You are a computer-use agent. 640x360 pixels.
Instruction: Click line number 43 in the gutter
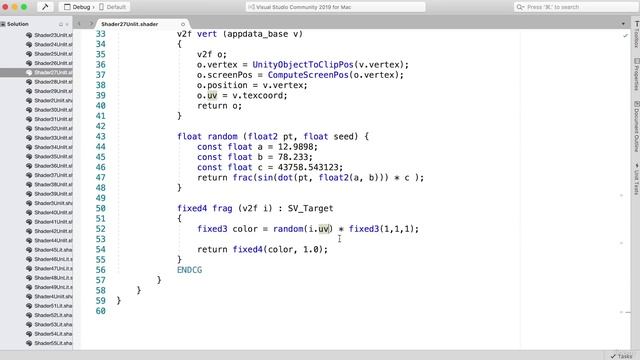click(x=101, y=137)
